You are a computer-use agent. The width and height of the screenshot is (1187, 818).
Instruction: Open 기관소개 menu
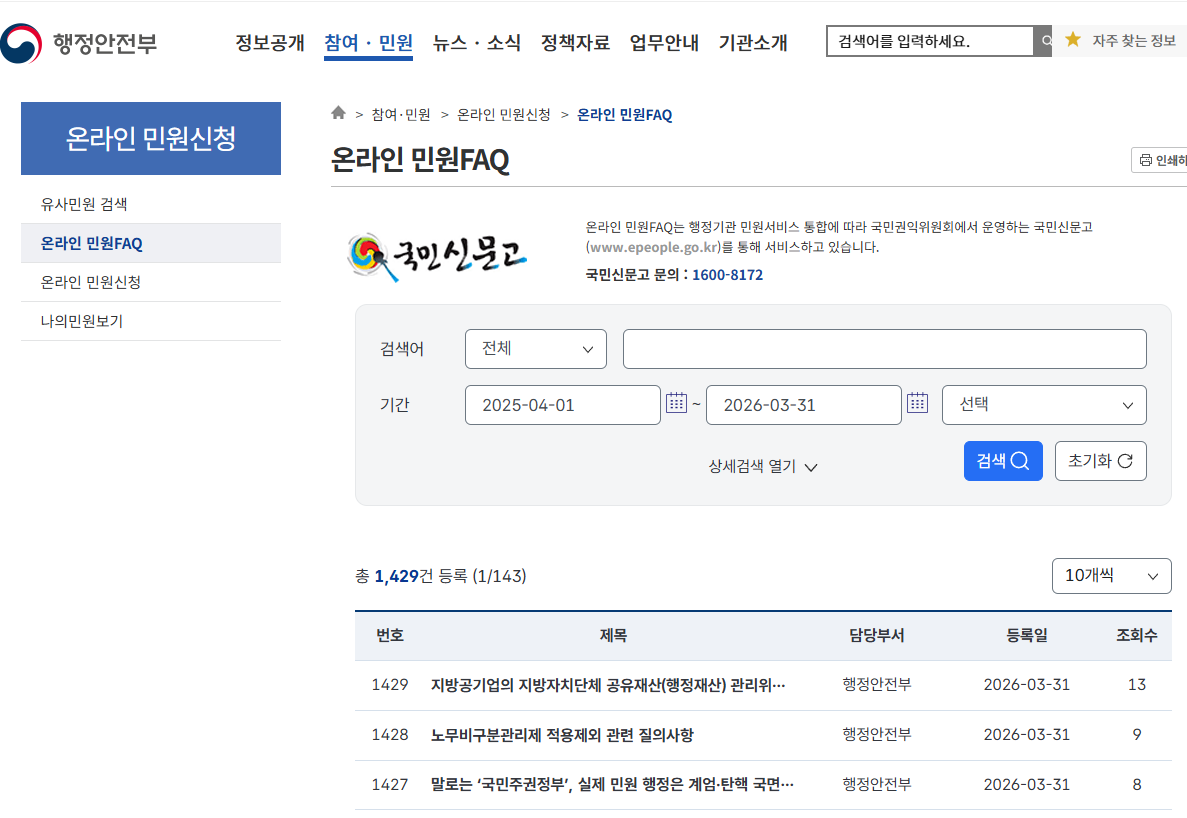pyautogui.click(x=753, y=42)
